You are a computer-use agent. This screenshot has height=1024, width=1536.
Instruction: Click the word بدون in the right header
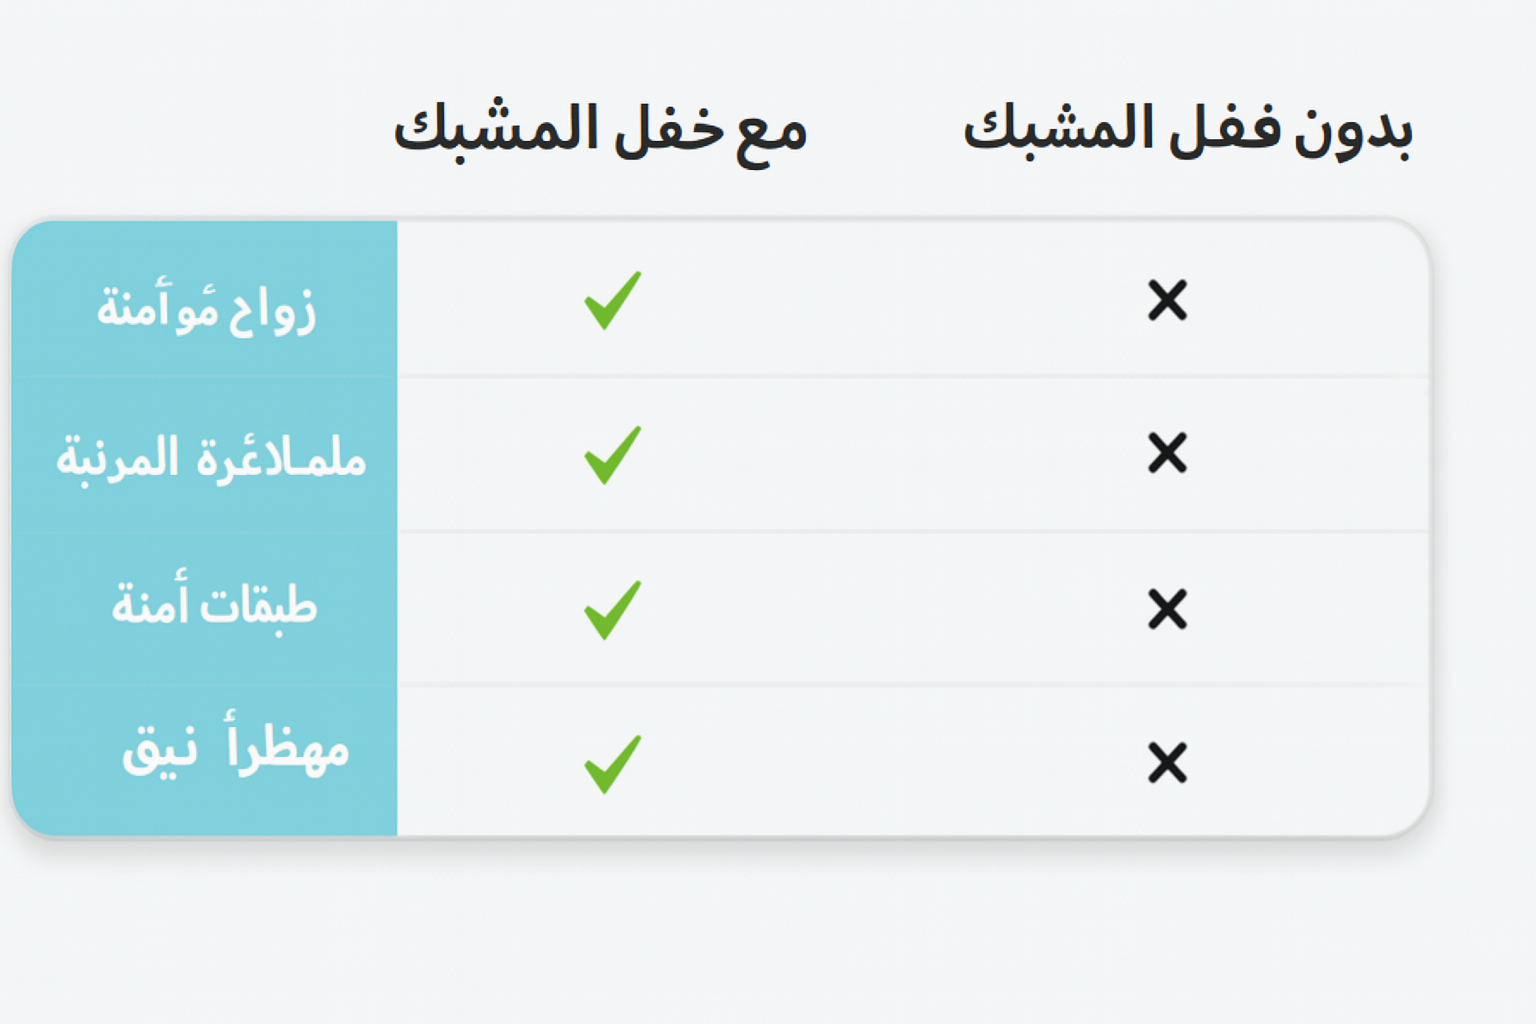[x=1353, y=132]
